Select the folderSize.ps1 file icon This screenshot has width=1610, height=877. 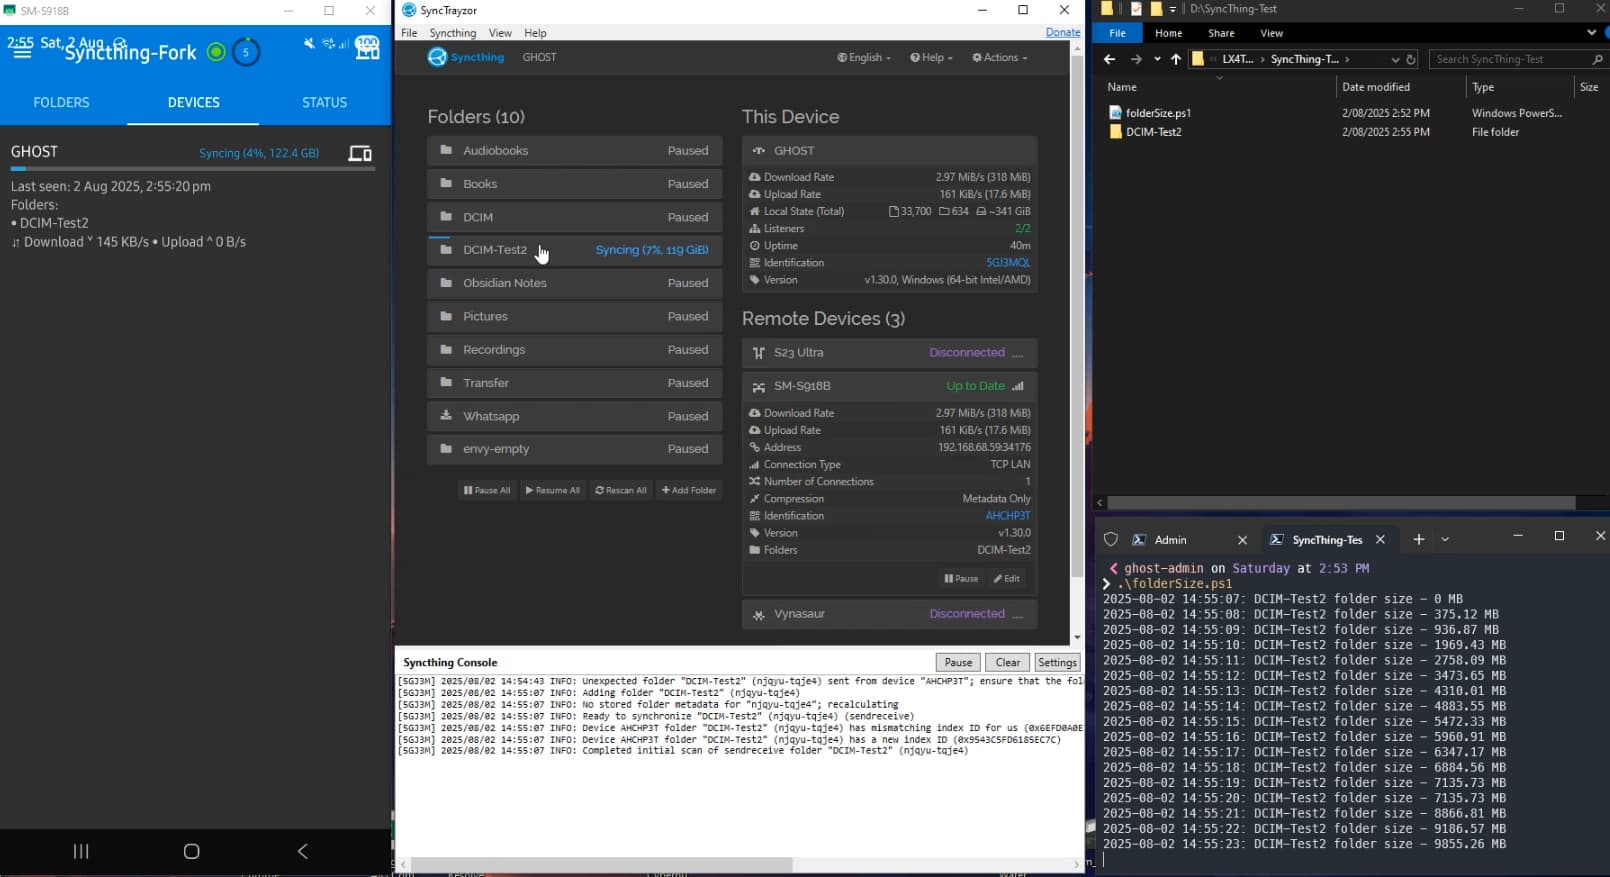click(x=1115, y=113)
